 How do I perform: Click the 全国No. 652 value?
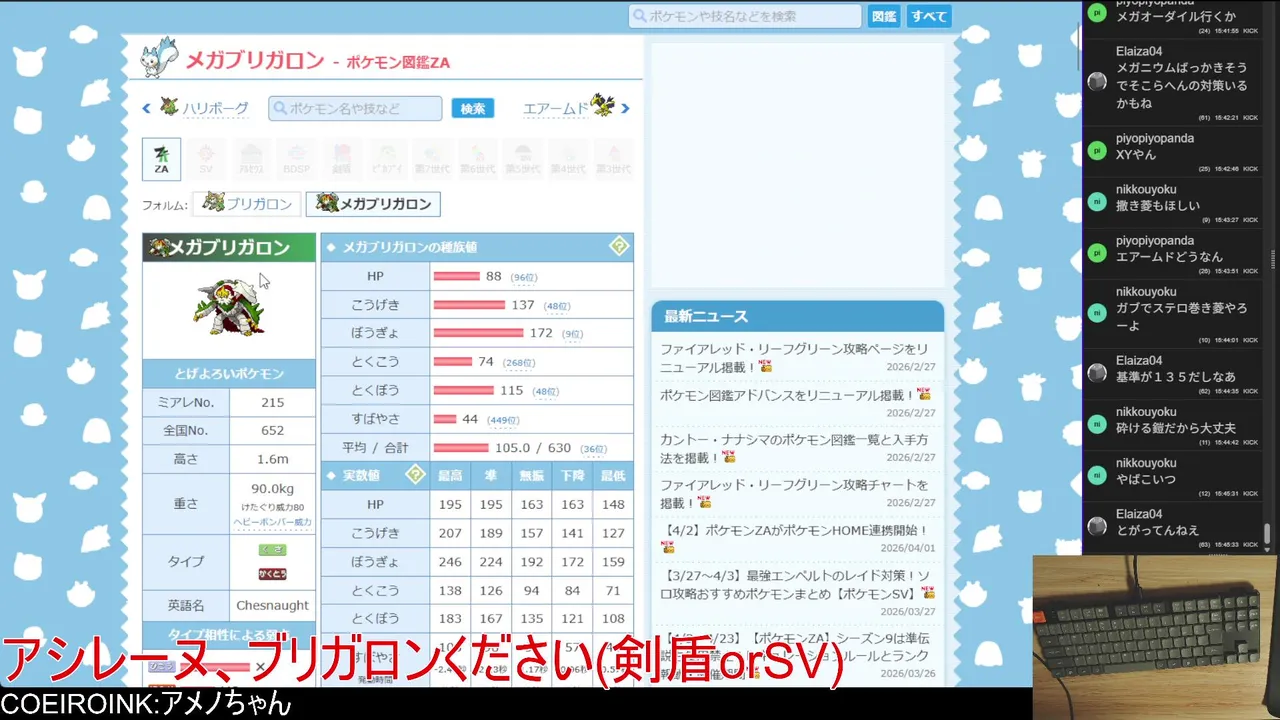click(272, 431)
